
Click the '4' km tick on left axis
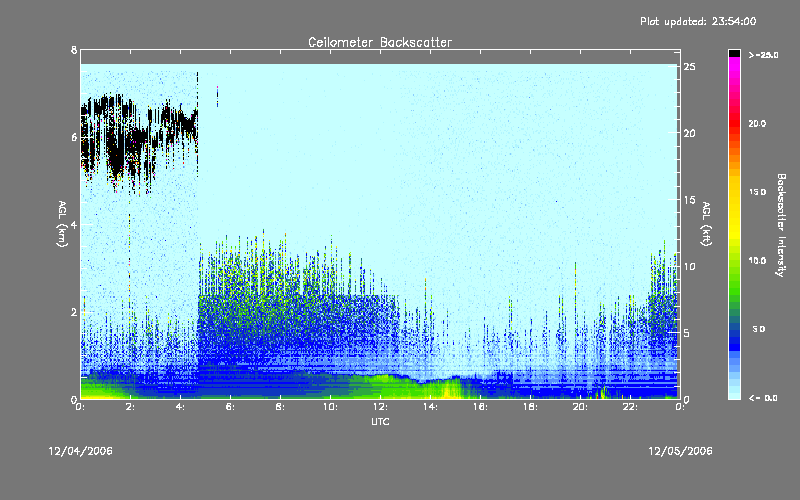(x=74, y=224)
